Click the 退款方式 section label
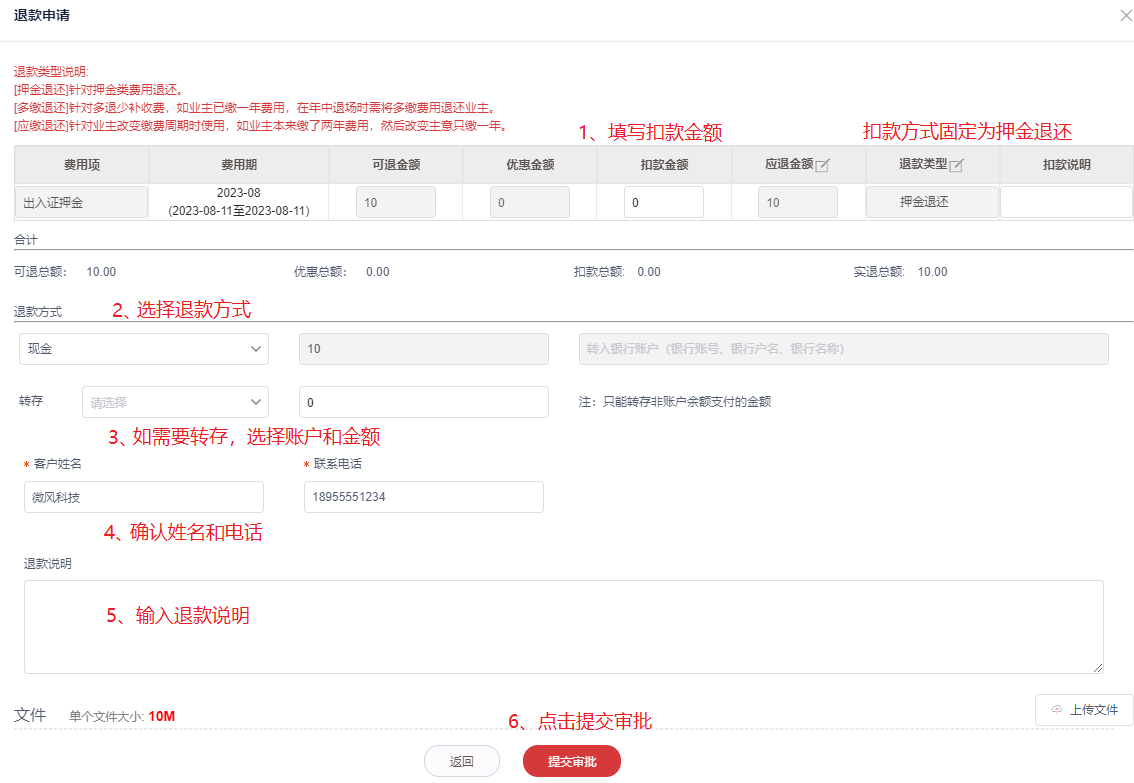Viewport: 1134px width, 783px height. [38, 312]
